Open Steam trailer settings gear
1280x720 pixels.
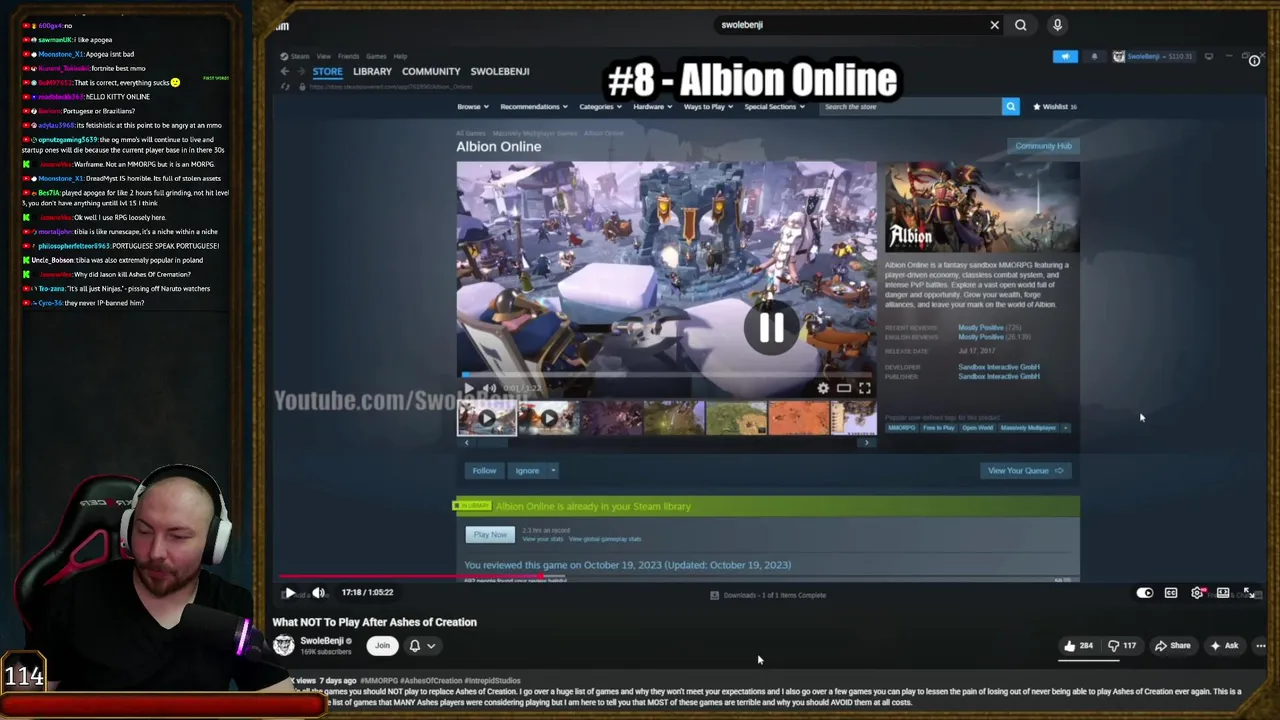click(823, 388)
